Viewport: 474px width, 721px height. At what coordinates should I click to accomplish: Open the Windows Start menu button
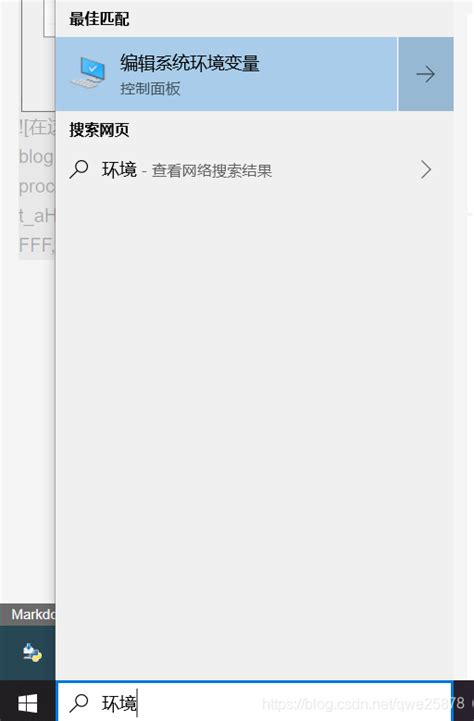(28, 703)
